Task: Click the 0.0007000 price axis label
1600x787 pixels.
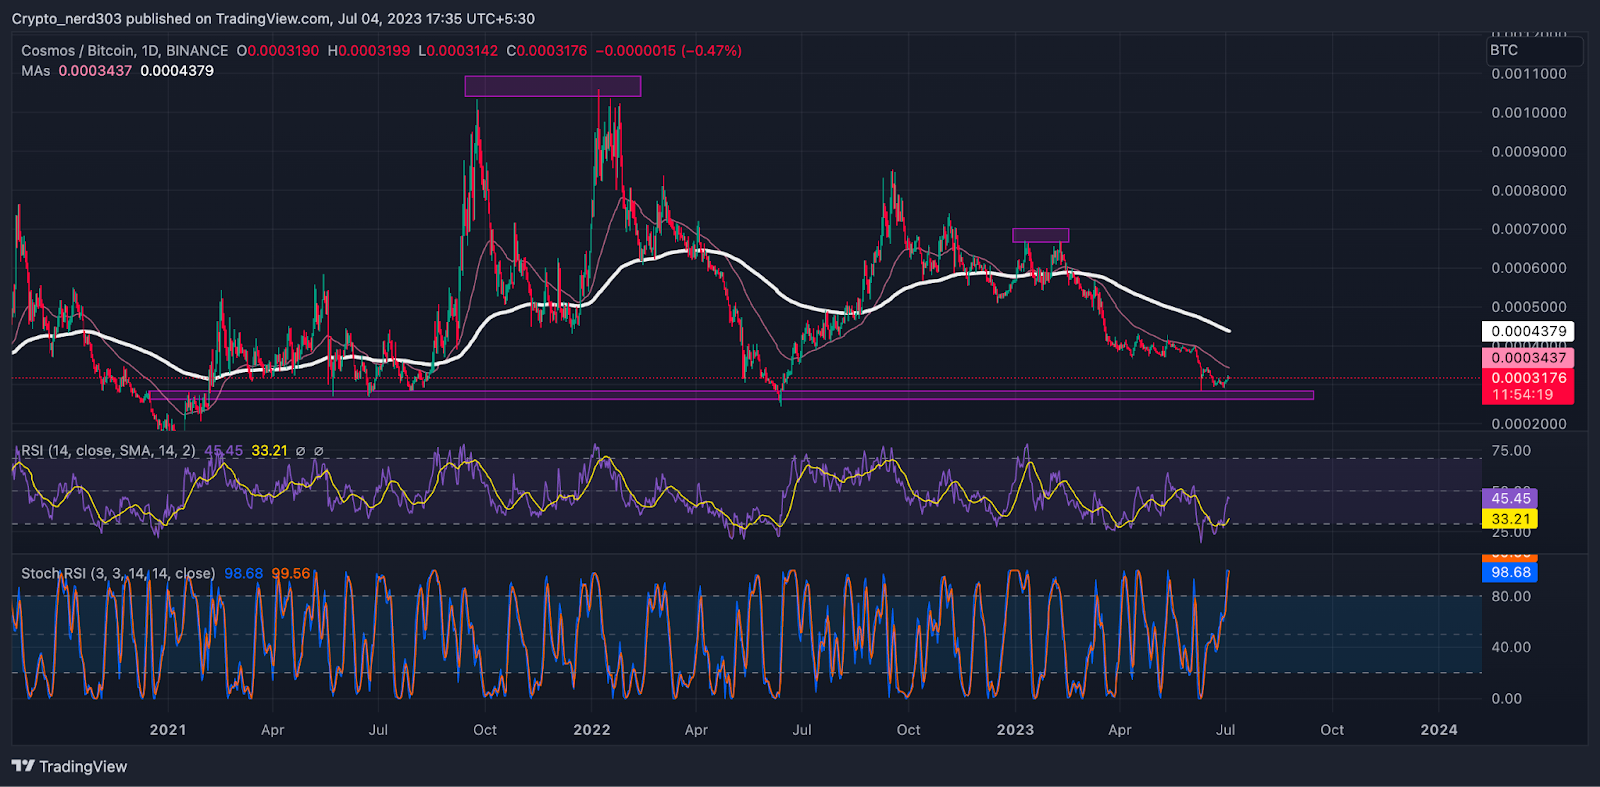Action: pos(1529,229)
